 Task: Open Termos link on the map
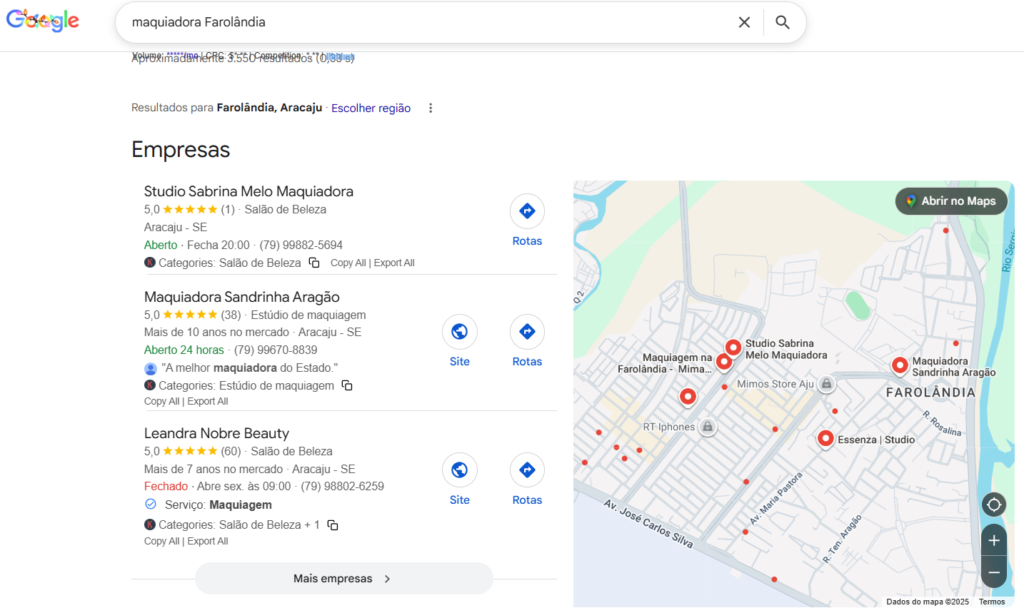click(991, 601)
